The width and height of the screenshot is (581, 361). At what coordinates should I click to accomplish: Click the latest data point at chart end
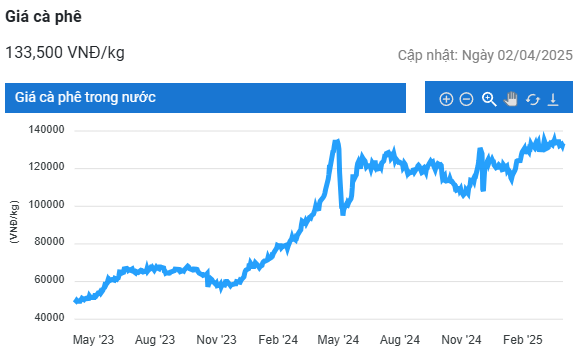coord(563,146)
